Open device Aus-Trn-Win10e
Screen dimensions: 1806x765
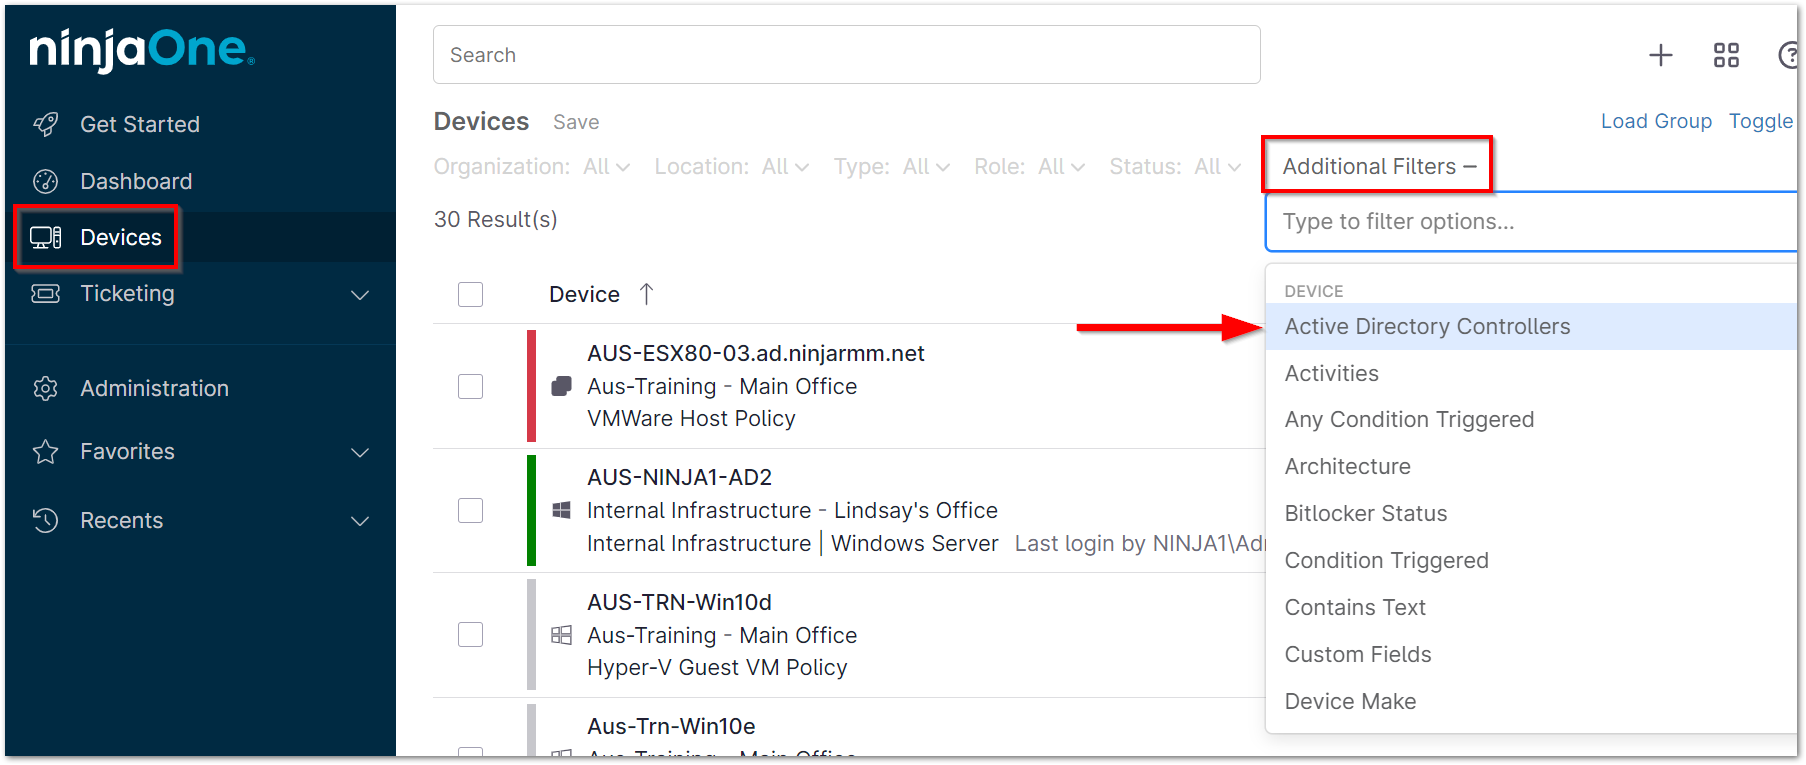click(x=671, y=726)
